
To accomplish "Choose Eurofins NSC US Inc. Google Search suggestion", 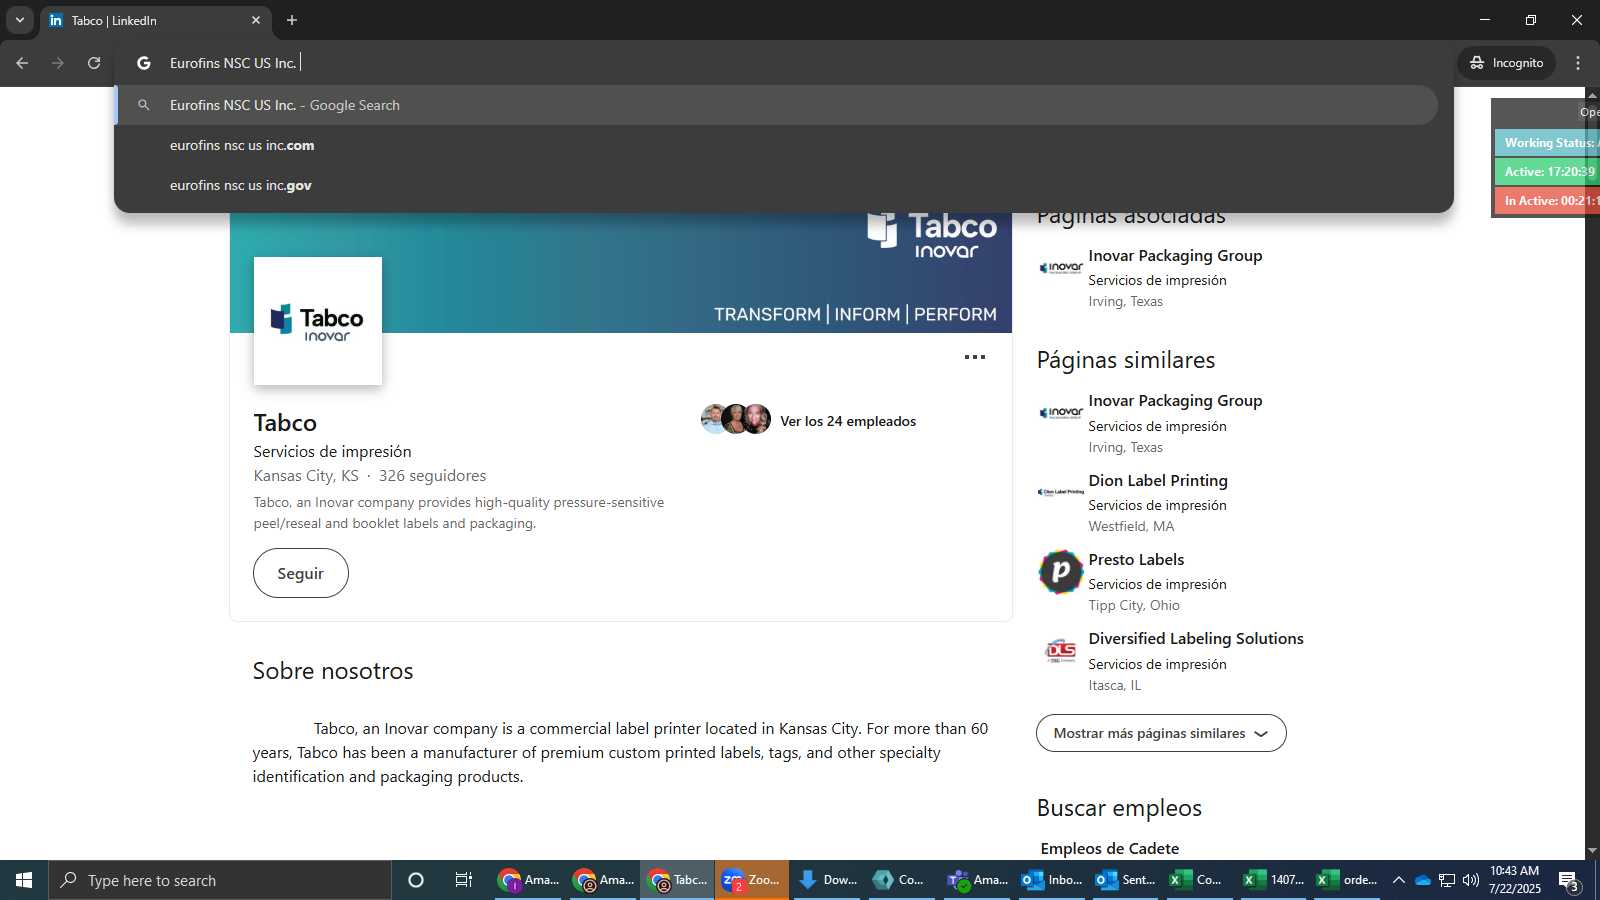I will coord(778,105).
